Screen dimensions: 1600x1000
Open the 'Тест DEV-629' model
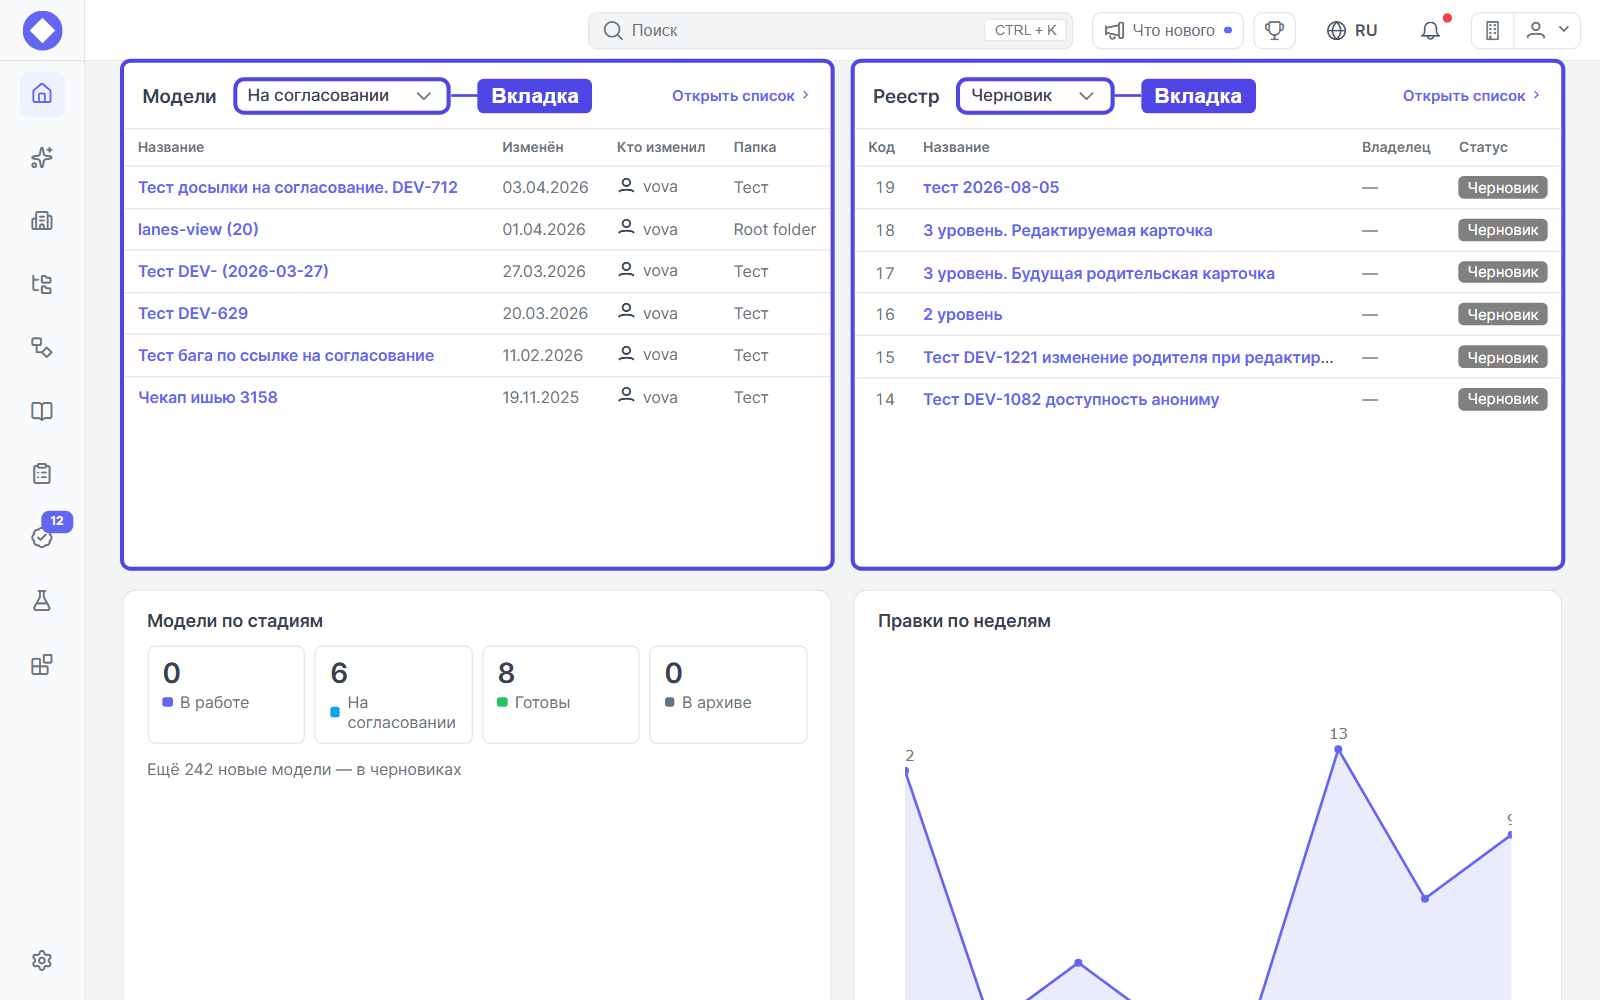click(x=193, y=313)
